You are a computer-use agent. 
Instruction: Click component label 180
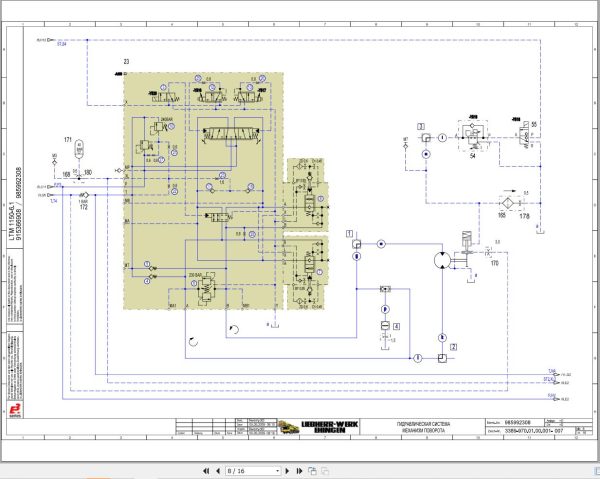click(88, 173)
